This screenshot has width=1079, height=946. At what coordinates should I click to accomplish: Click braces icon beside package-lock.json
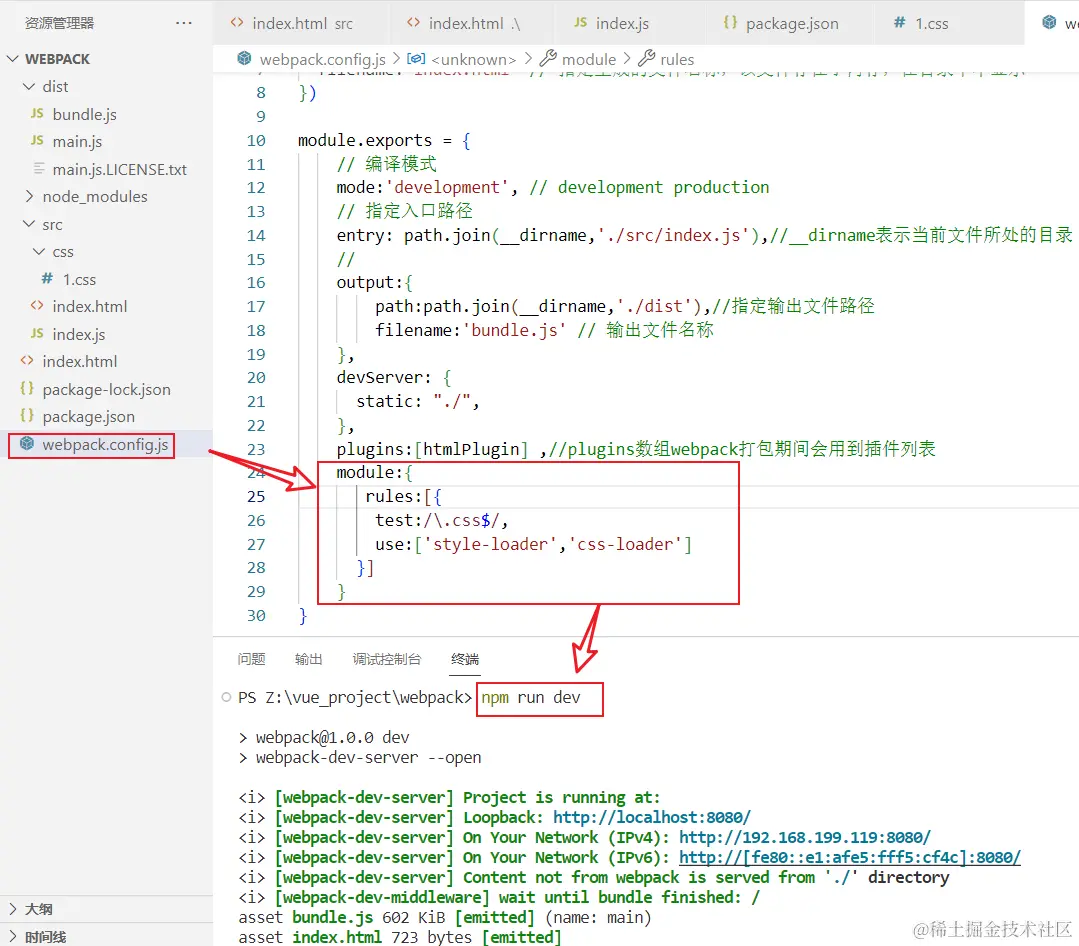coord(27,388)
